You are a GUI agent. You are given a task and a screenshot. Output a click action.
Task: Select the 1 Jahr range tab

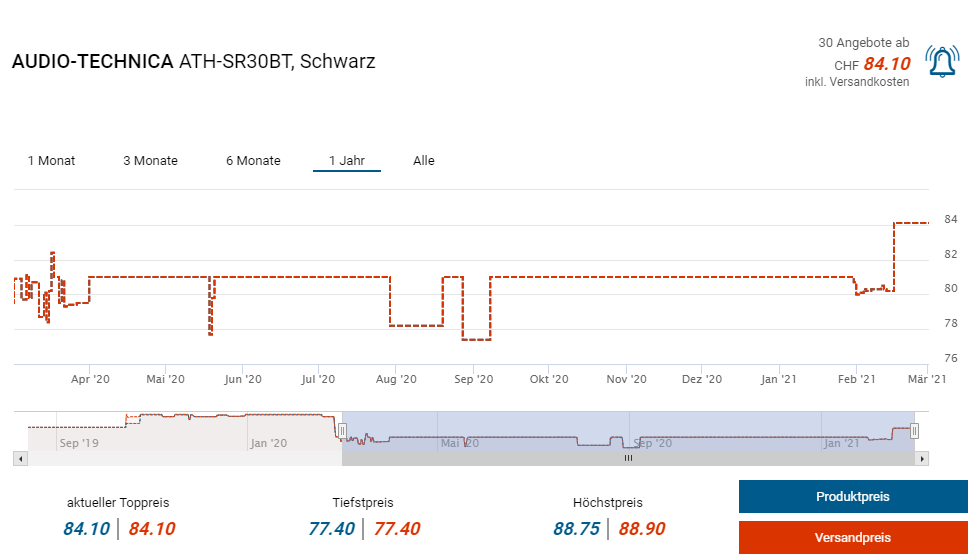[347, 161]
